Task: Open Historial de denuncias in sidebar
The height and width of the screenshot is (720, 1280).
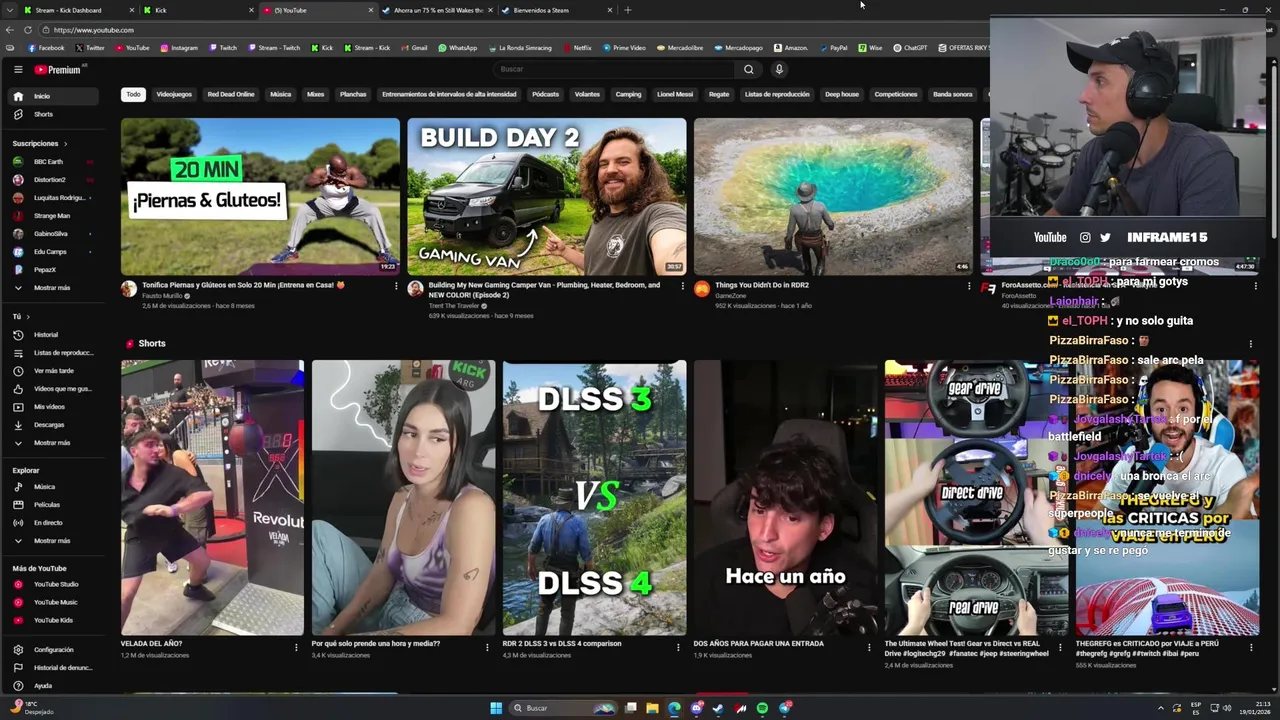Action: tap(55, 667)
